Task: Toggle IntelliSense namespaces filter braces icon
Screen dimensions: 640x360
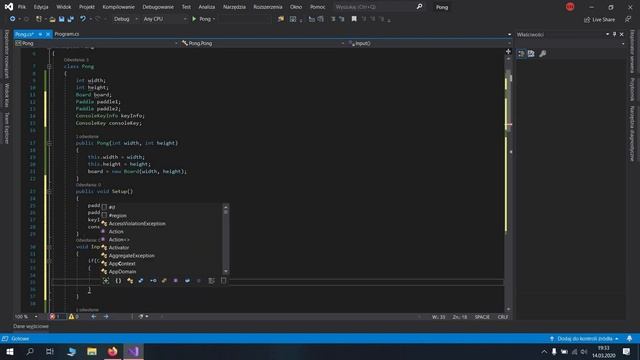Action: click(x=118, y=280)
